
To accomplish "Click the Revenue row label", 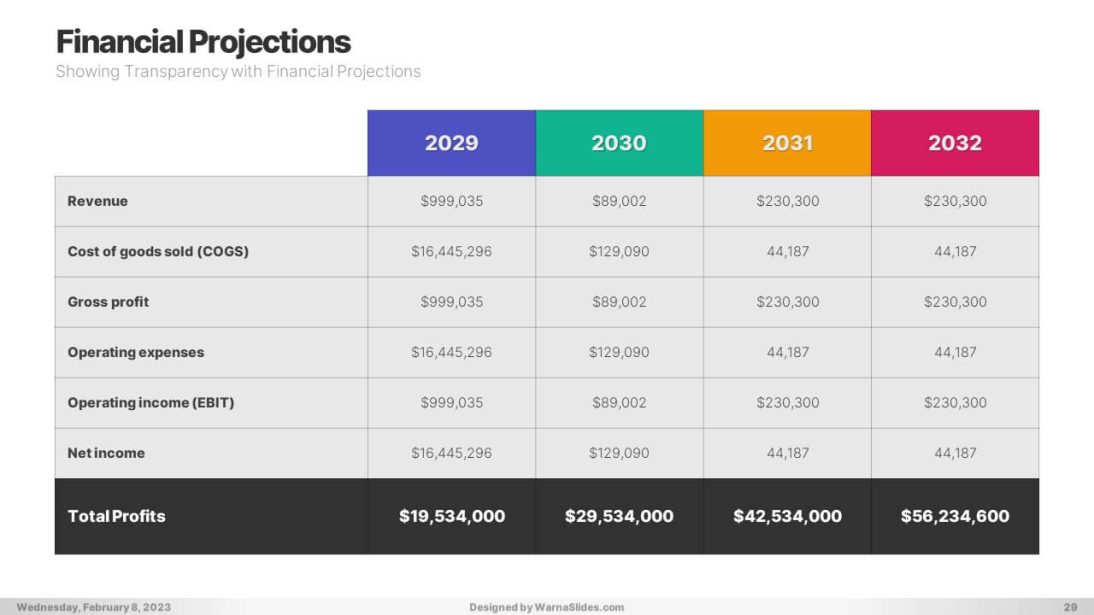I will [x=98, y=201].
